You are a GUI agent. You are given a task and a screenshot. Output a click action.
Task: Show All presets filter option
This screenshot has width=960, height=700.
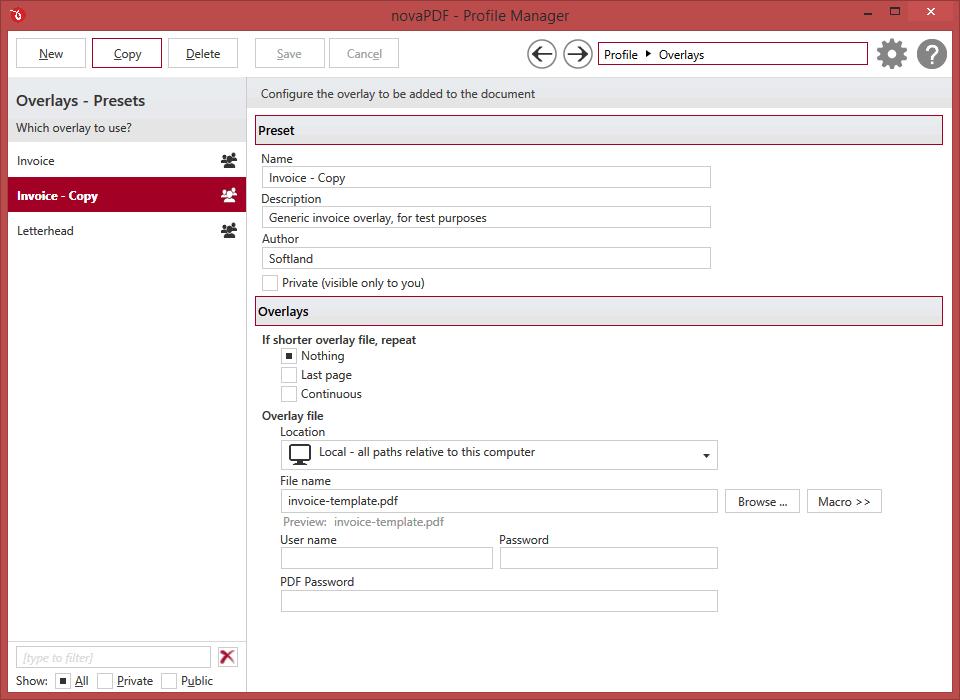63,681
